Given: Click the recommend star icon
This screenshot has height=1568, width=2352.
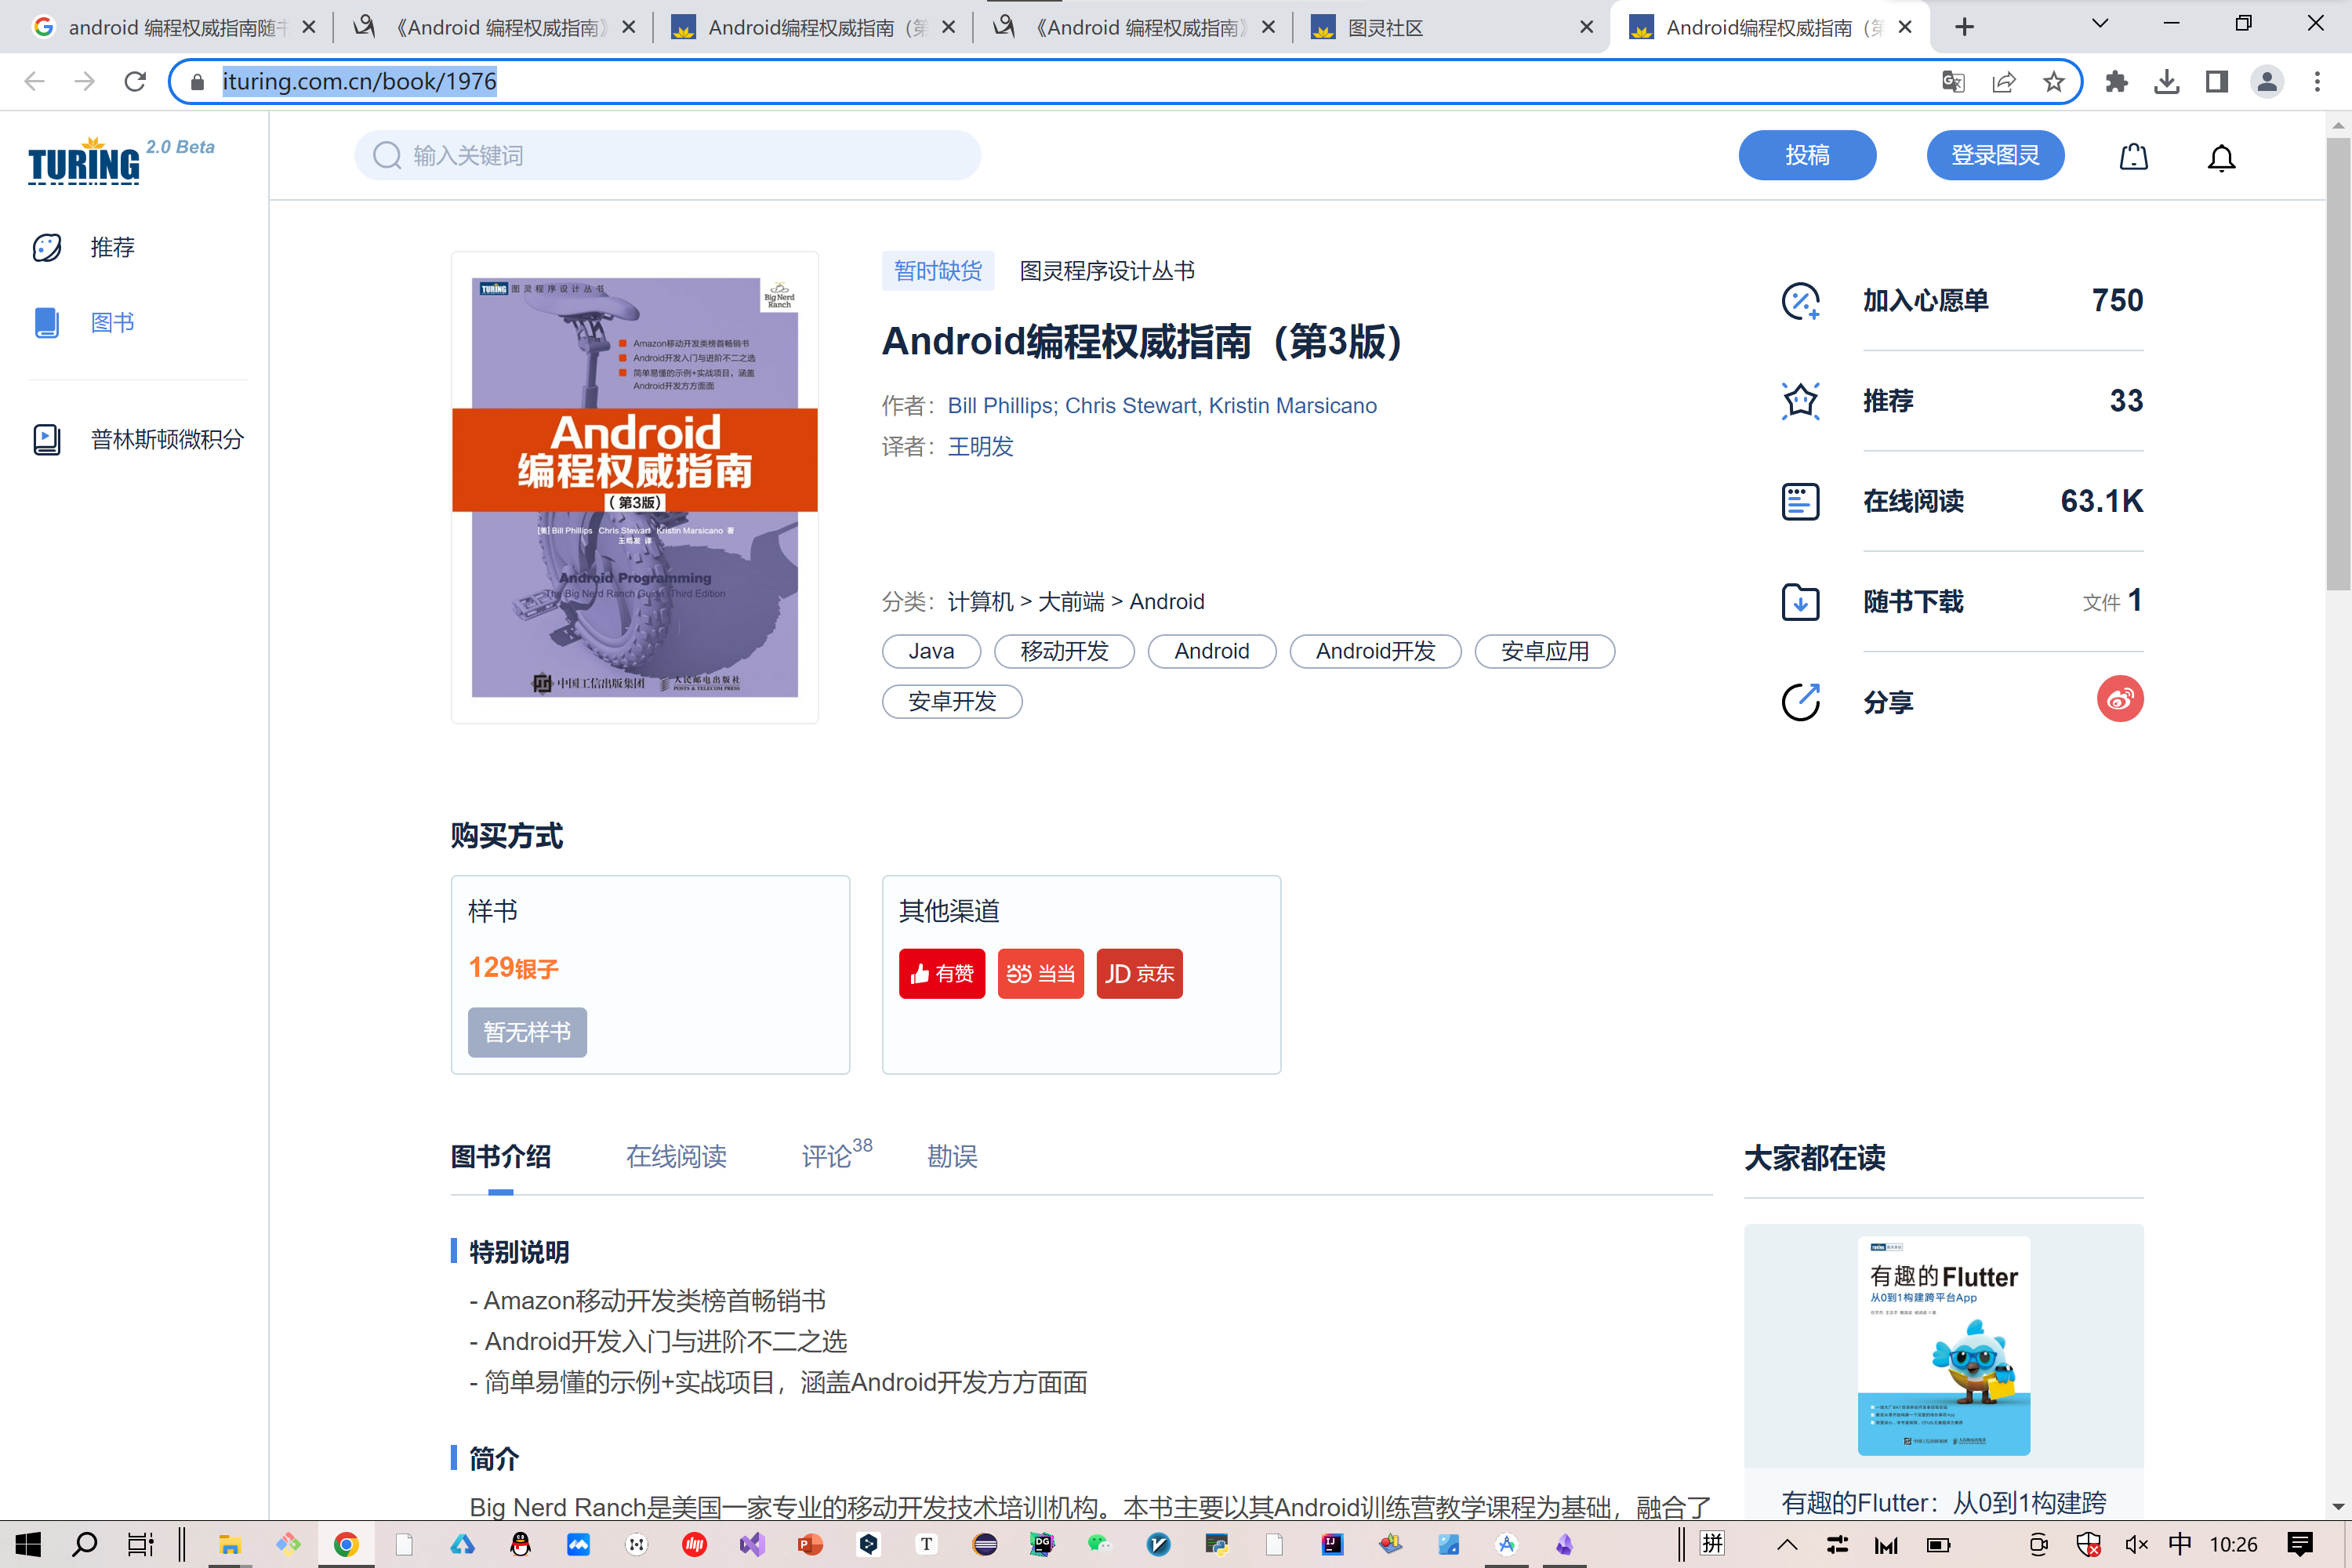Looking at the screenshot, I should point(1800,401).
